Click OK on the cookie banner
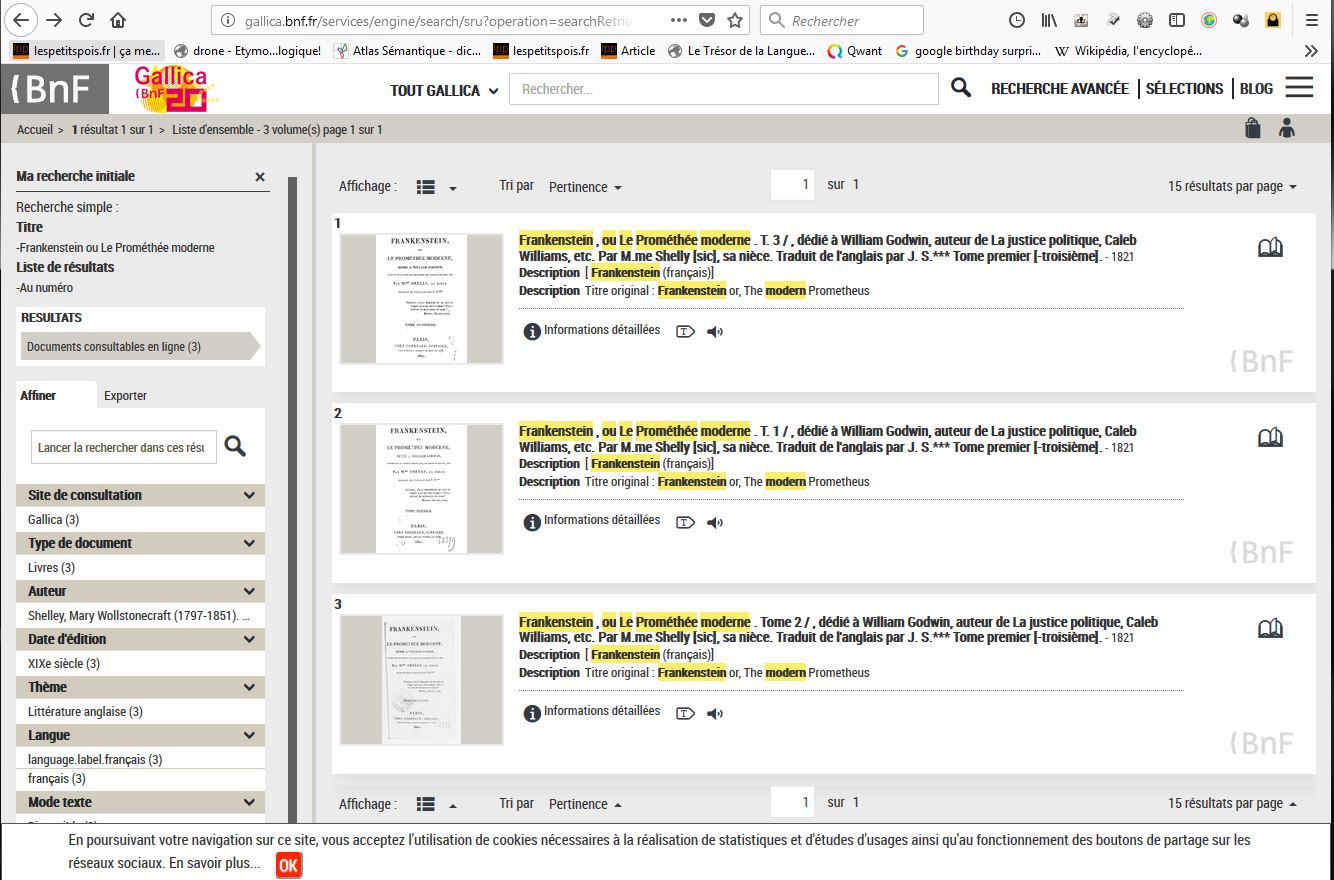Screen dimensions: 1334x880 point(288,865)
